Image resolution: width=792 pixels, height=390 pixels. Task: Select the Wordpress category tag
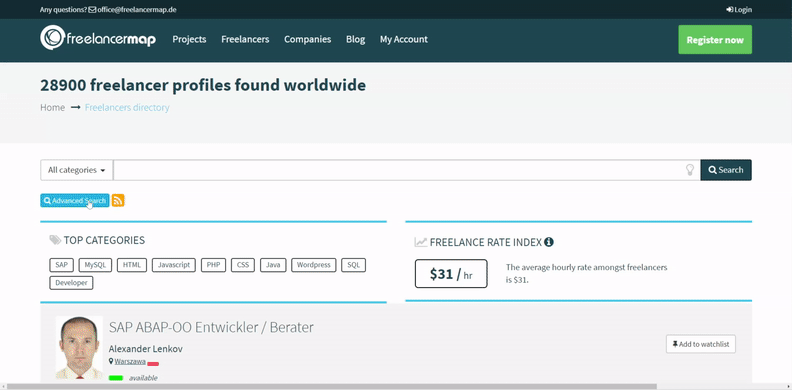314,265
